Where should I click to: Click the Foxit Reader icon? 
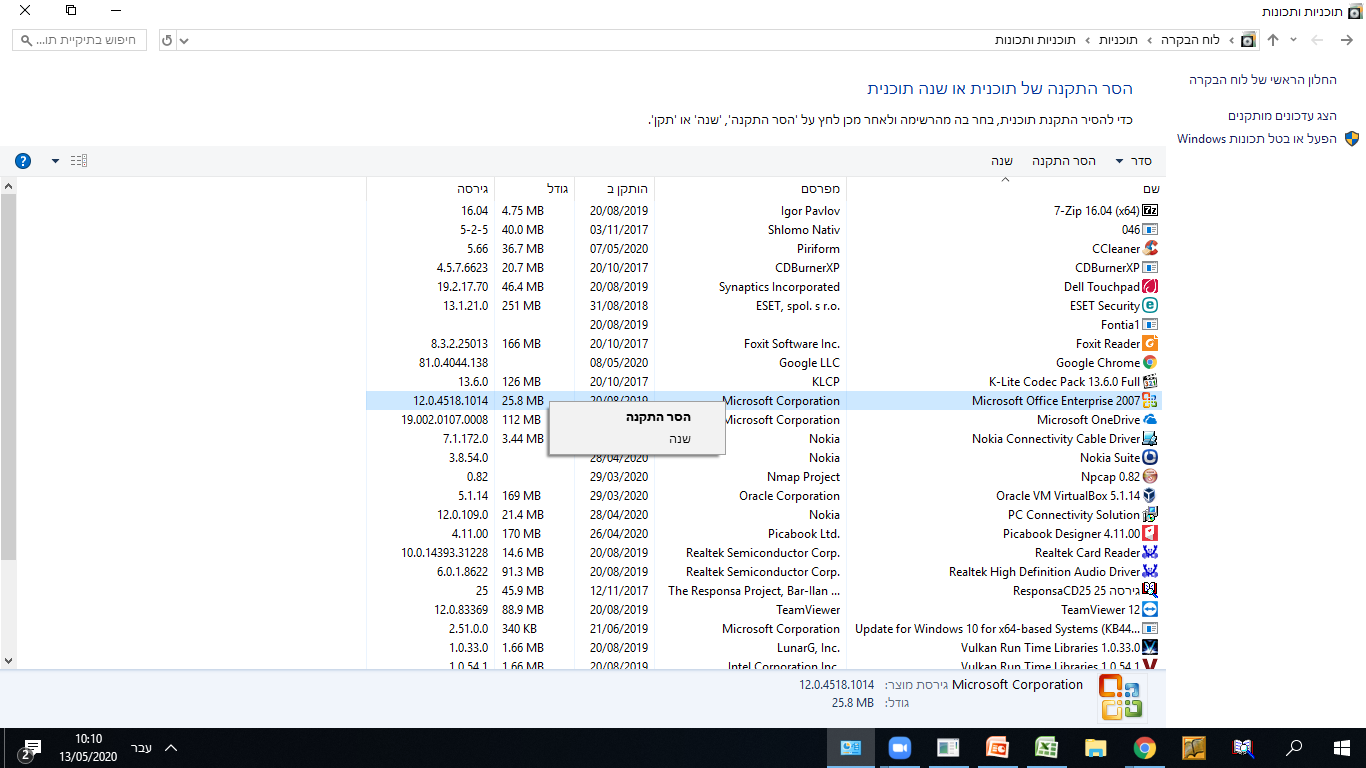point(1150,344)
